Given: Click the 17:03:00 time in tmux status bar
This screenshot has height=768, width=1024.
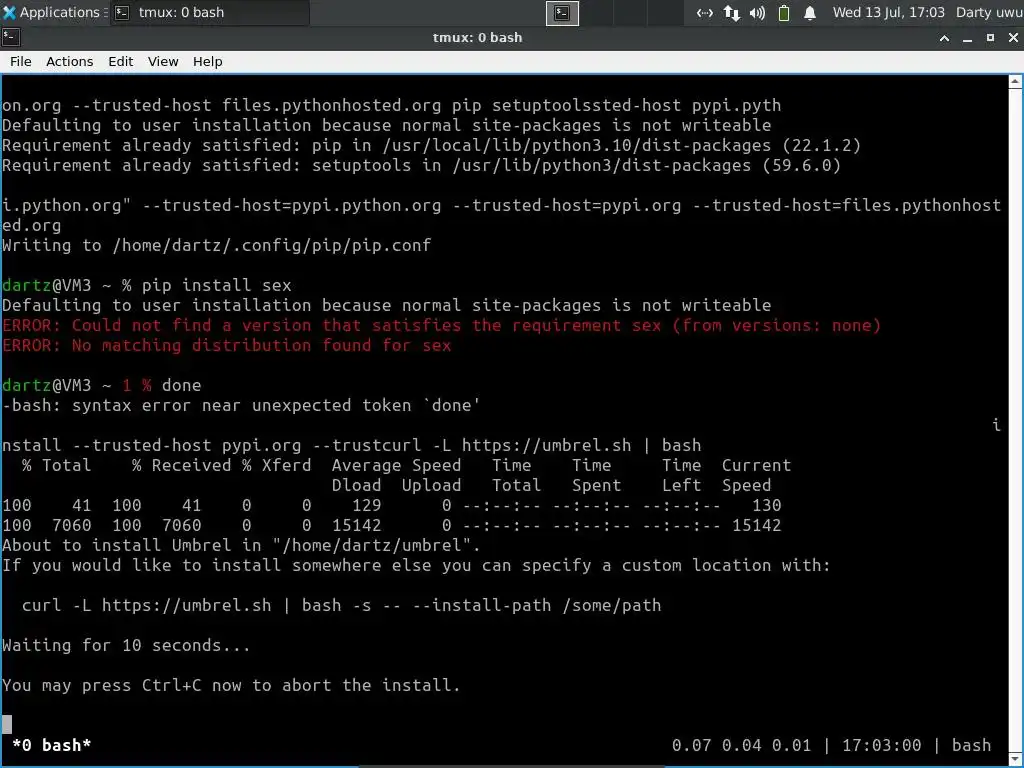Looking at the screenshot, I should pyautogui.click(x=881, y=744).
